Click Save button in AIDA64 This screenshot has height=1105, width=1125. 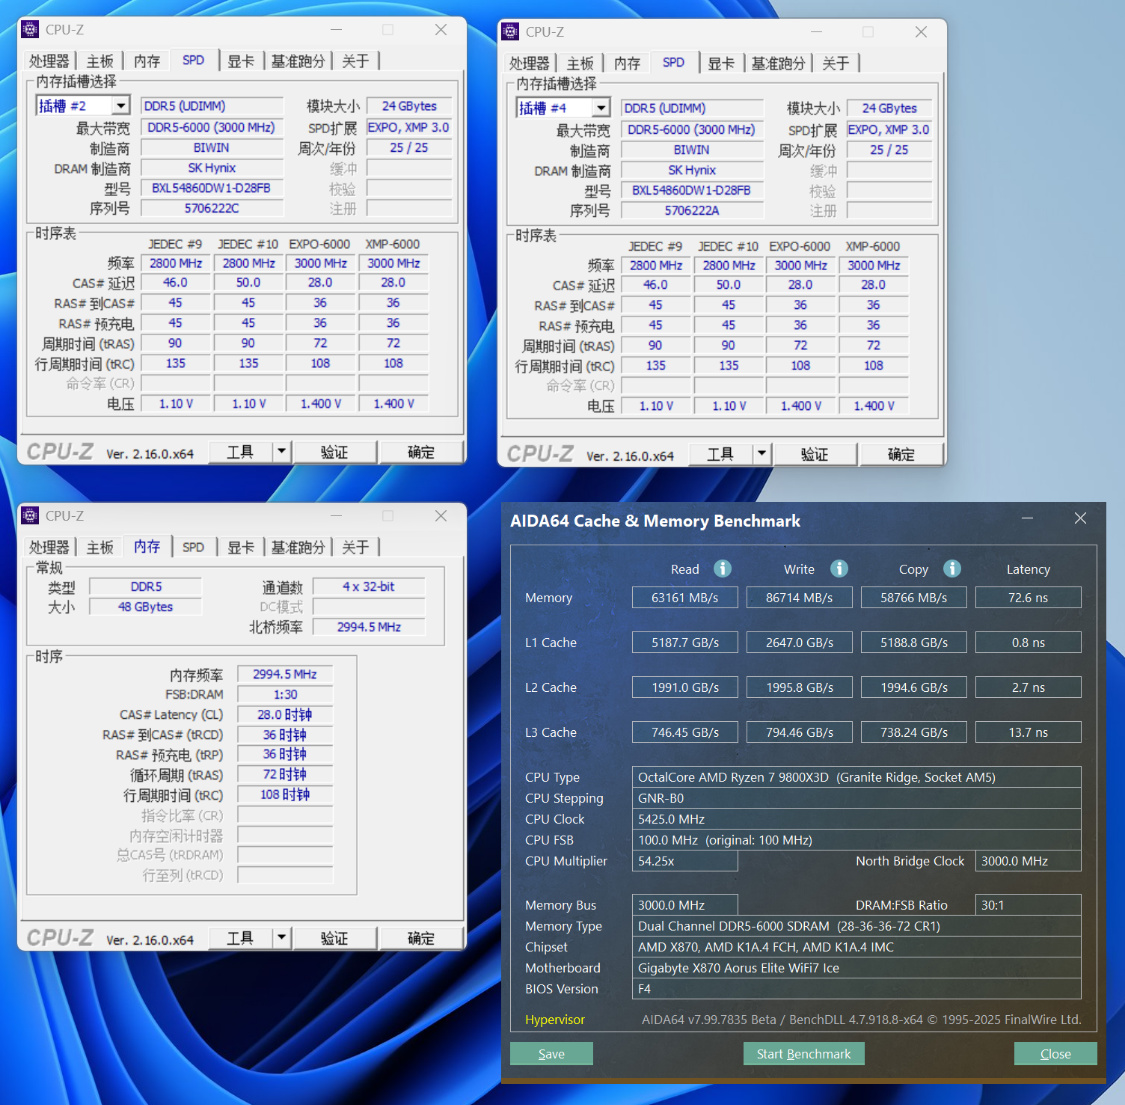click(551, 1053)
